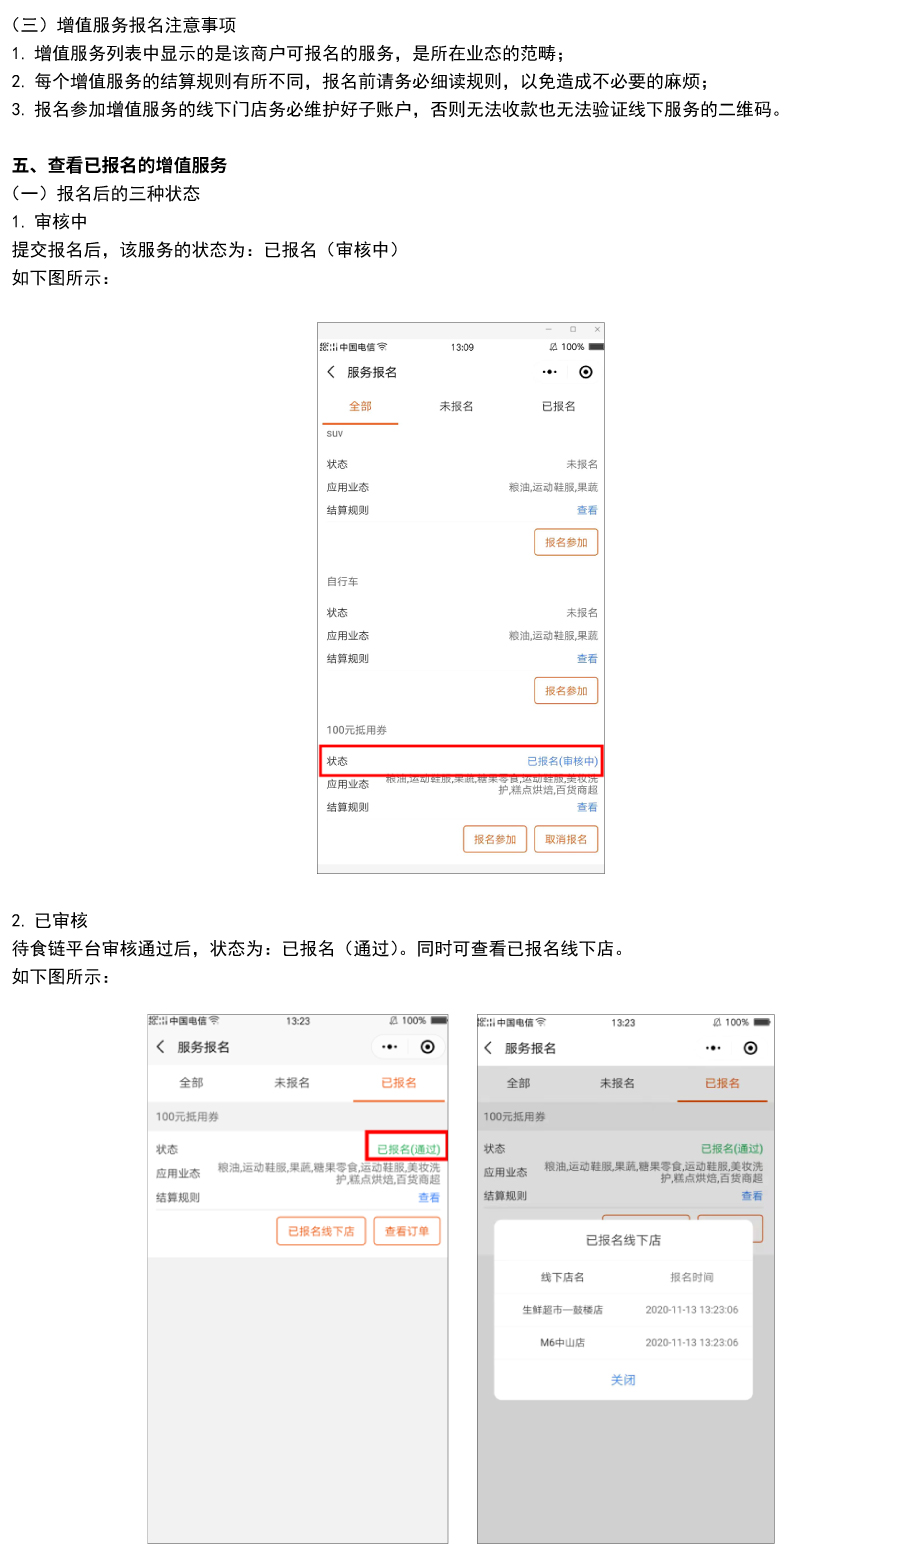Viewport: 920px width, 1567px height.
Task: Click target icon in the bottom-left phone screenshot
Action: pos(427,1047)
